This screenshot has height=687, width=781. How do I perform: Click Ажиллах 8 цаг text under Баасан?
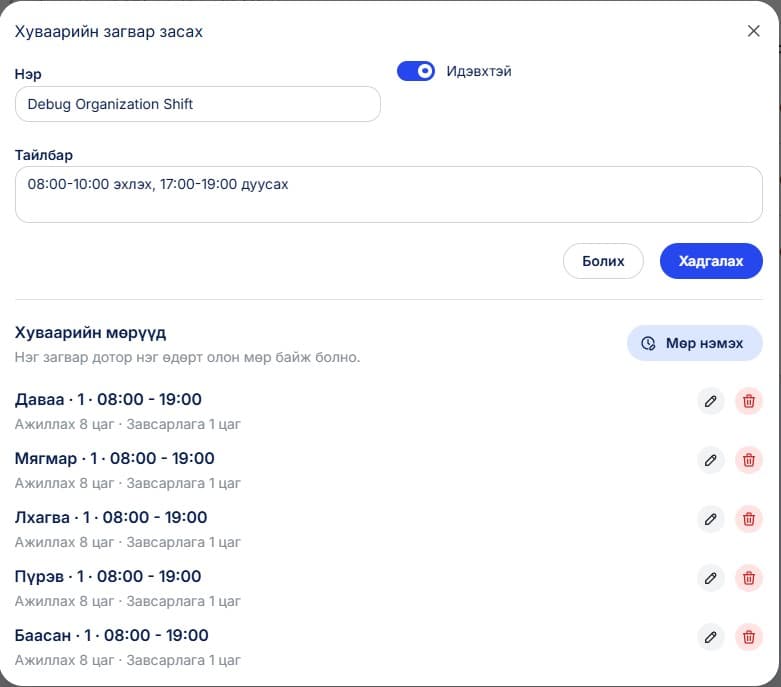(65, 660)
